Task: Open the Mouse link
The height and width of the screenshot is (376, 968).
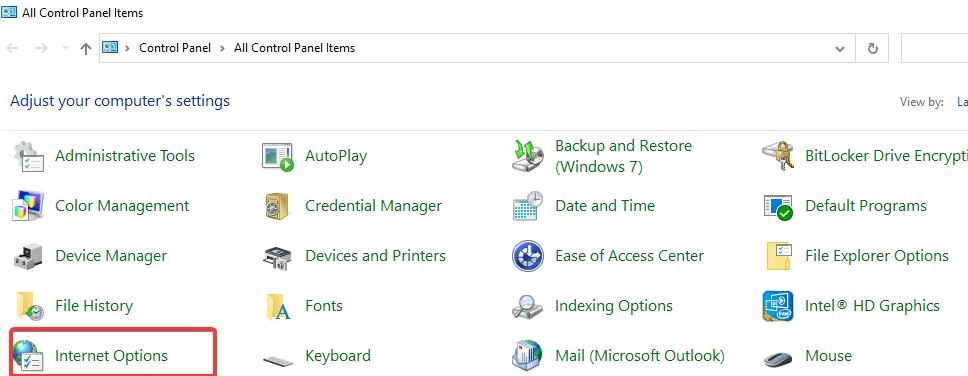Action: pos(828,356)
